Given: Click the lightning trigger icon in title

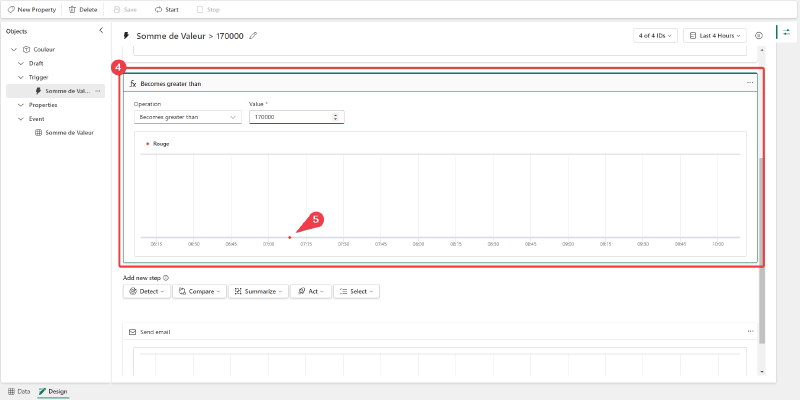Looking at the screenshot, I should (x=127, y=36).
